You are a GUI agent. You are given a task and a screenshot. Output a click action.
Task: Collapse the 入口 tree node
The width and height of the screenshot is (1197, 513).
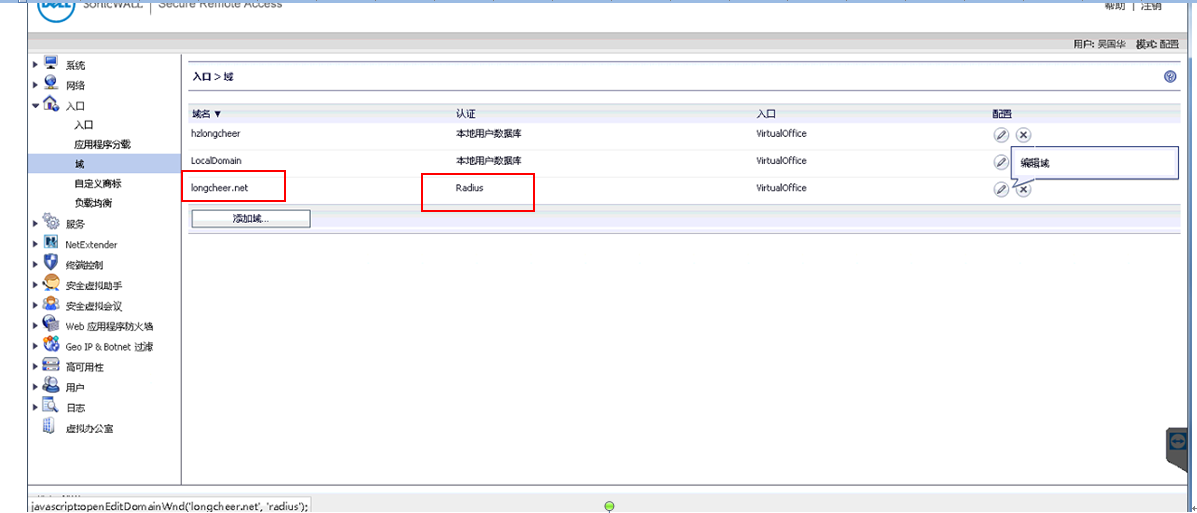tap(36, 105)
